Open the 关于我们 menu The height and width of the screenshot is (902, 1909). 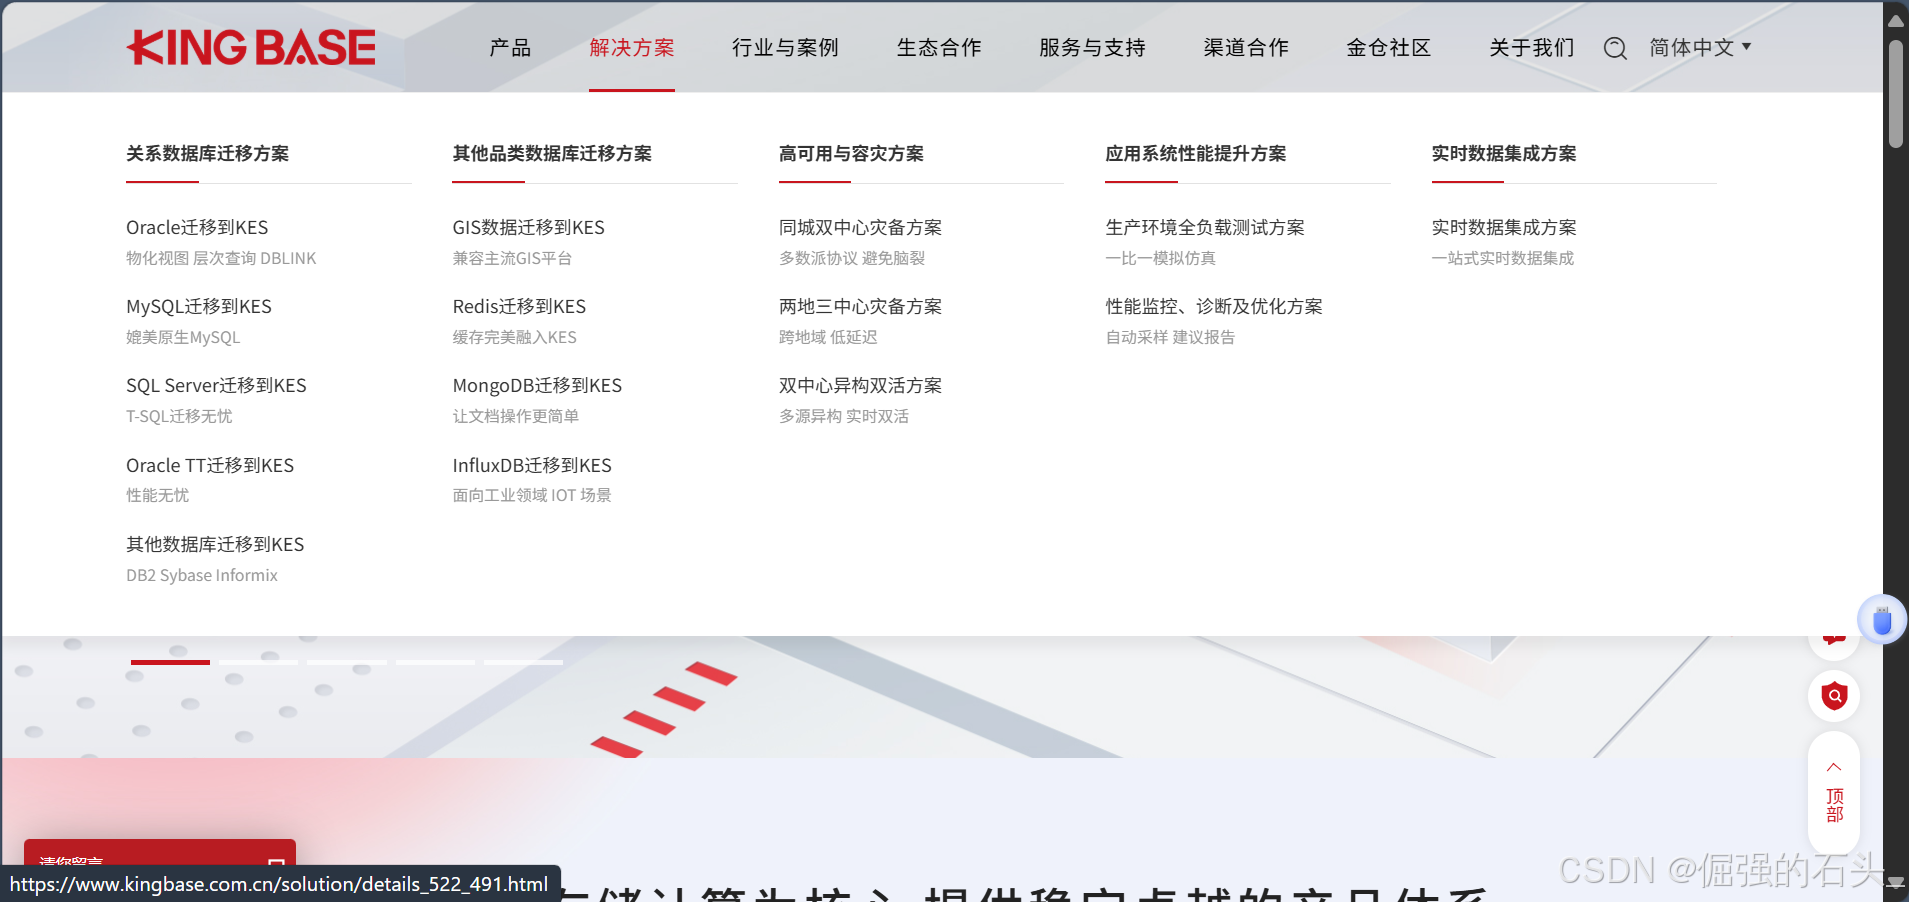[1532, 48]
